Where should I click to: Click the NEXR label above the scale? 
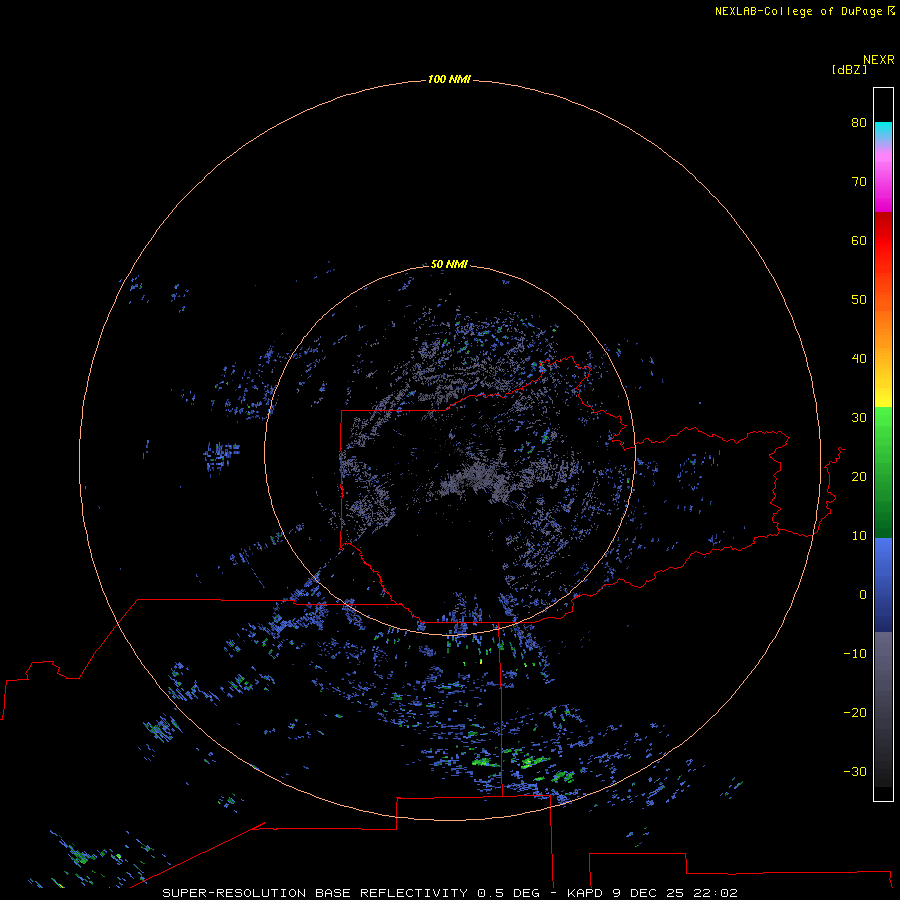(879, 60)
